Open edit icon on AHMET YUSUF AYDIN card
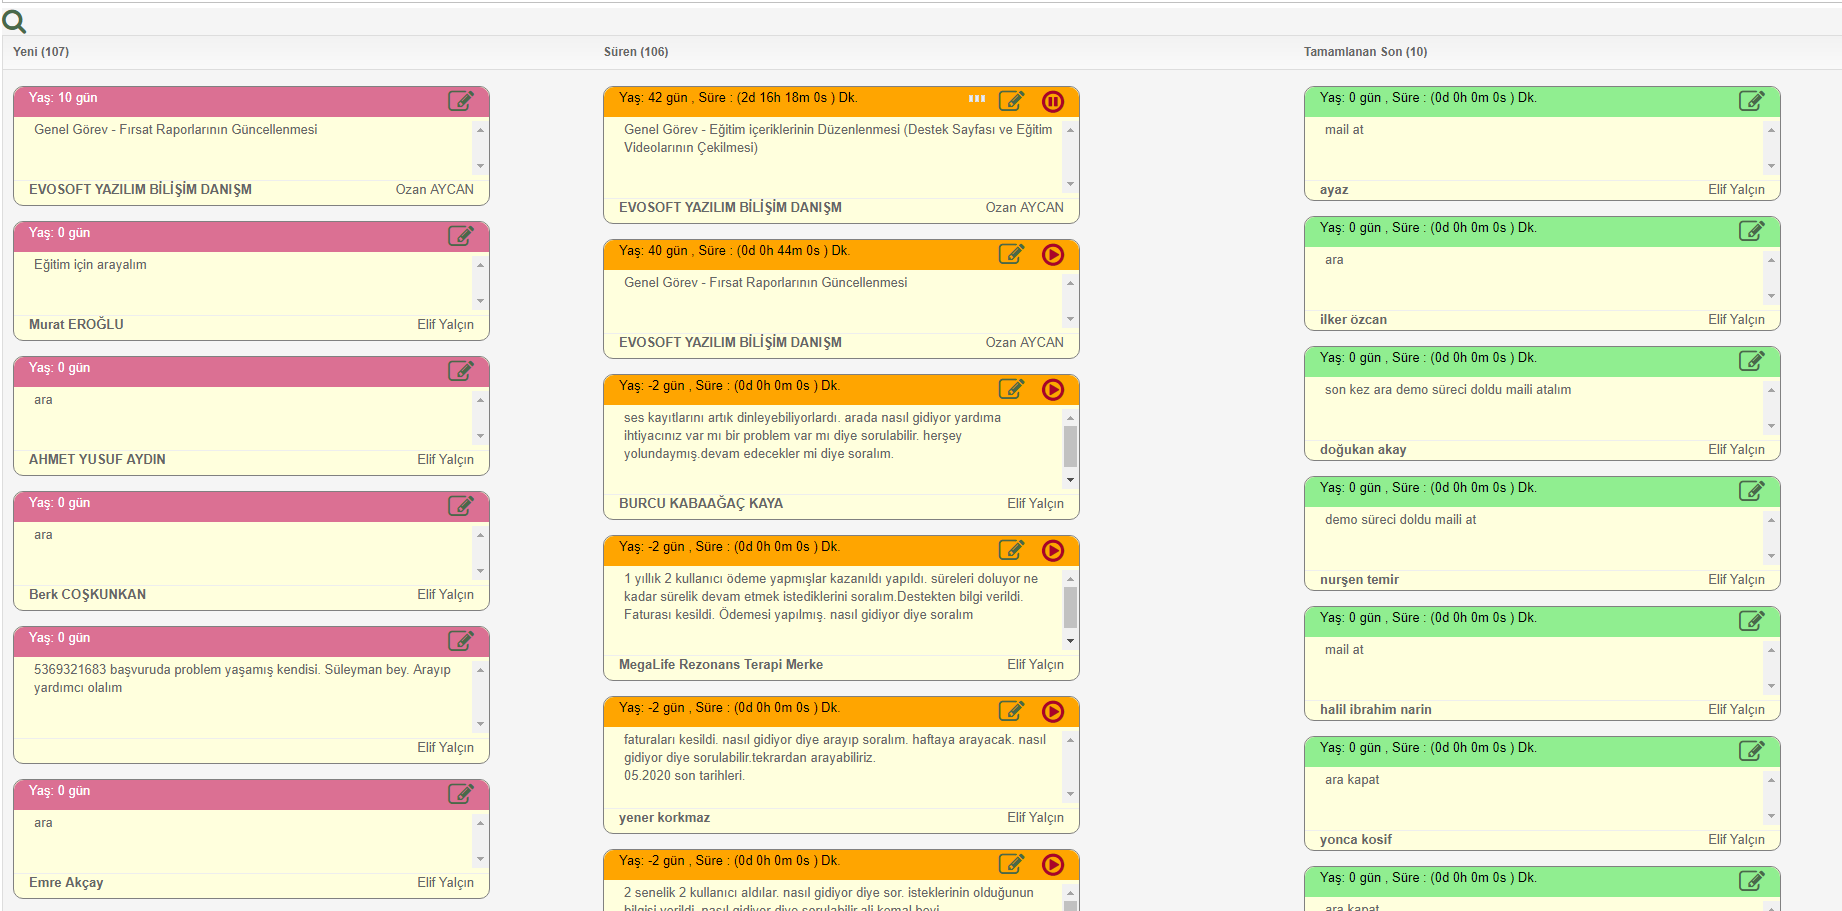Image resolution: width=1842 pixels, height=911 pixels. tap(460, 371)
